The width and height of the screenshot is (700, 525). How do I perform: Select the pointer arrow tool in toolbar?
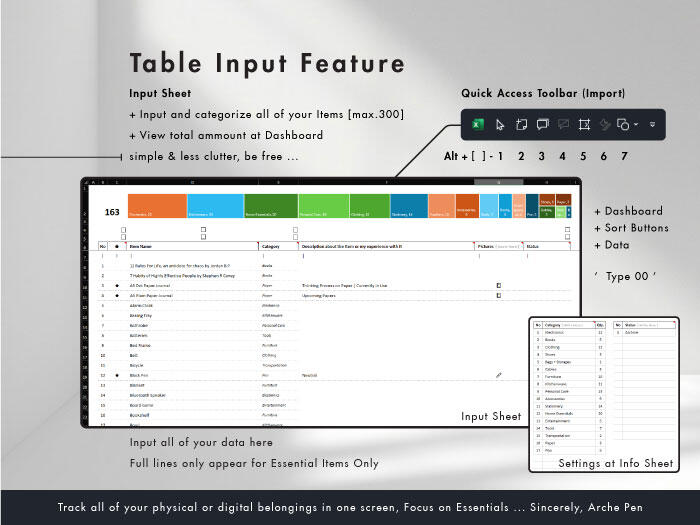point(500,124)
